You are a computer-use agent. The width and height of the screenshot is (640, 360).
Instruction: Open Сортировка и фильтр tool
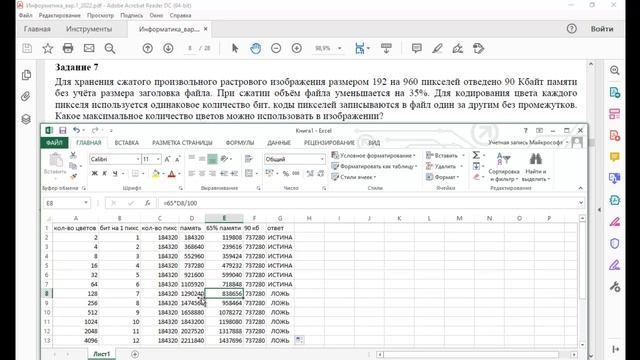pyautogui.click(x=504, y=167)
